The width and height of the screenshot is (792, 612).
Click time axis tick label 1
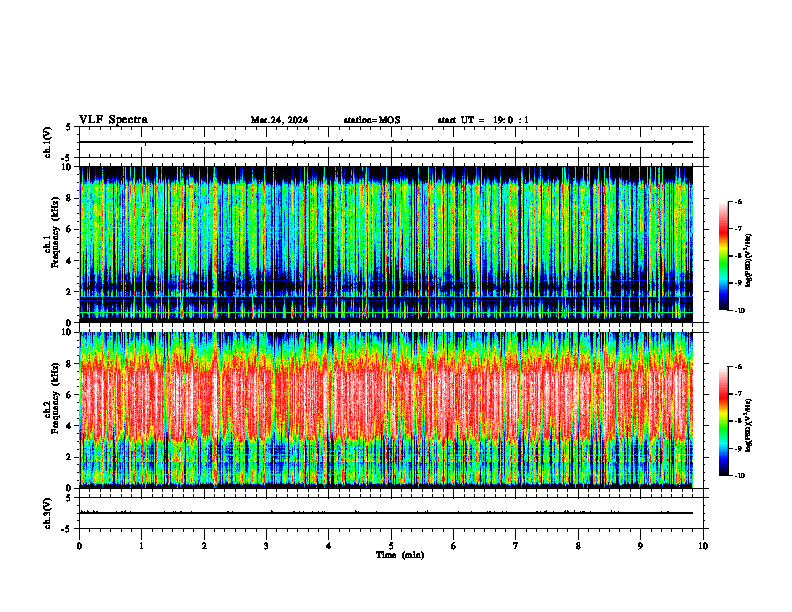point(141,546)
